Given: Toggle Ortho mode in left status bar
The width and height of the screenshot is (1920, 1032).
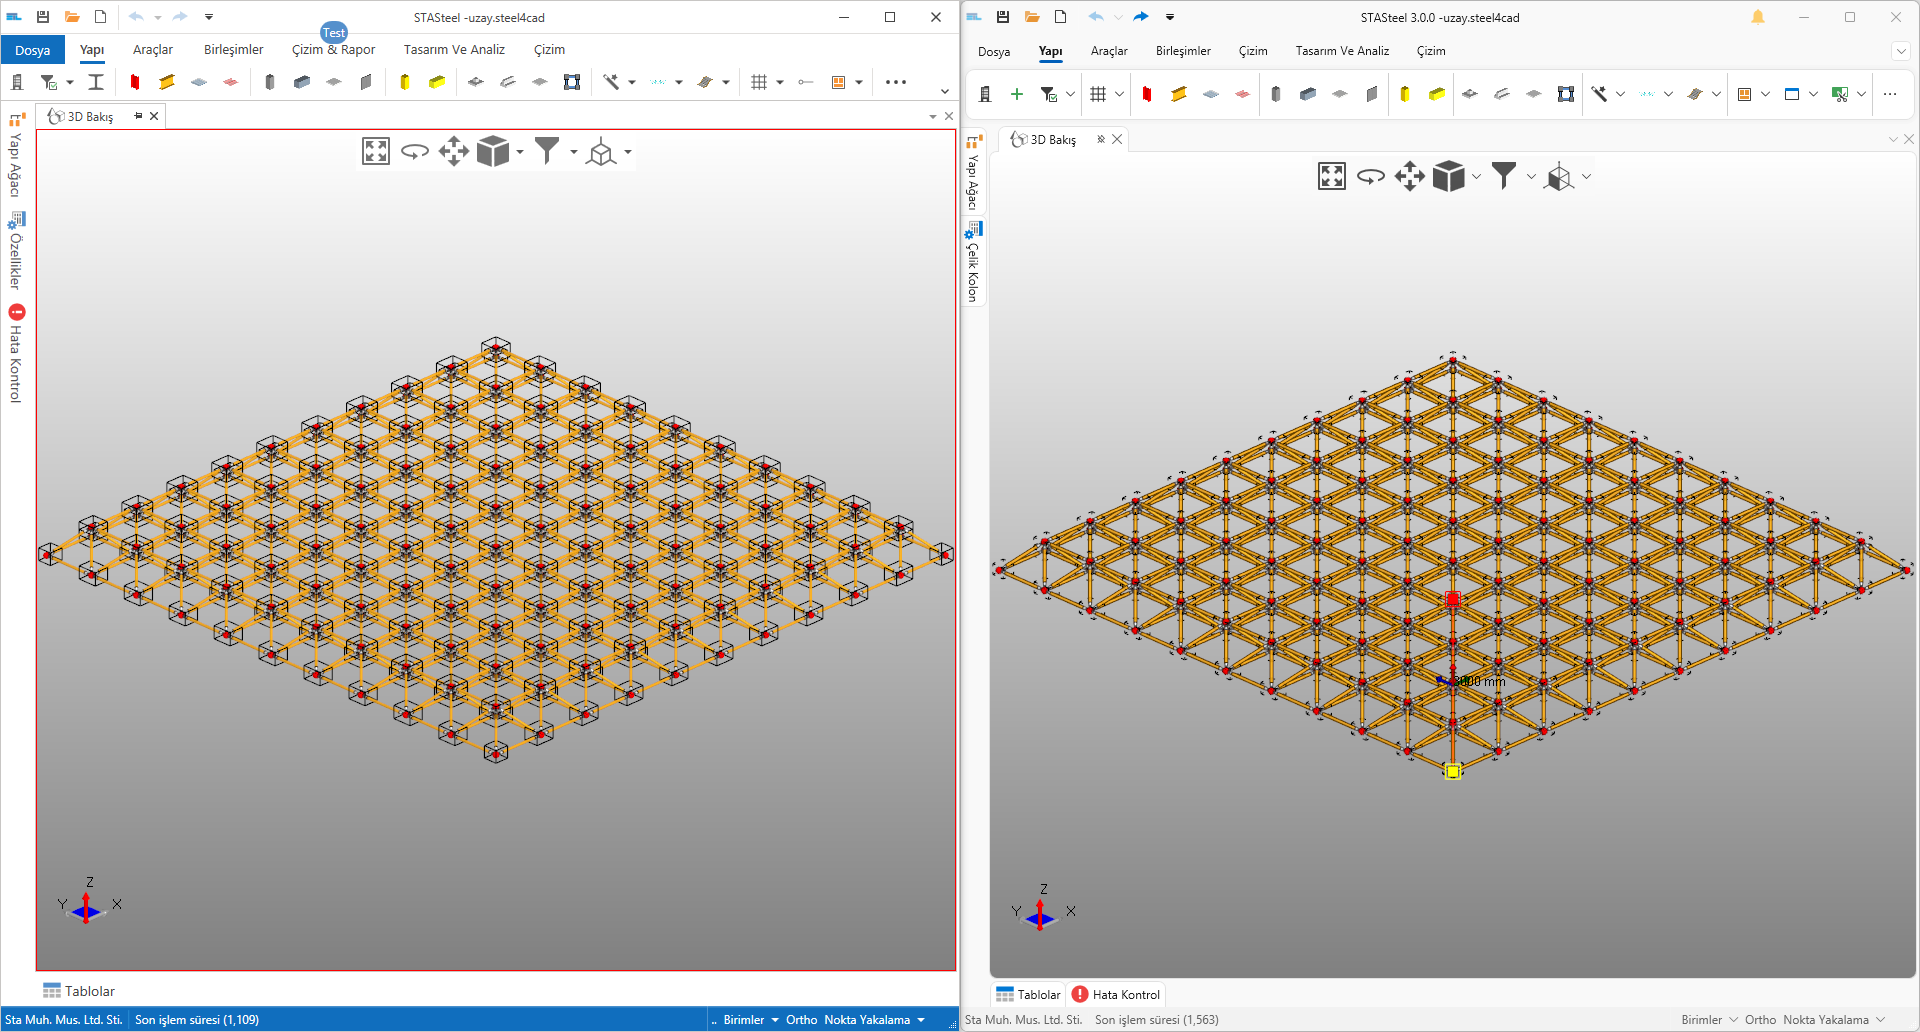Looking at the screenshot, I should pos(801,1020).
